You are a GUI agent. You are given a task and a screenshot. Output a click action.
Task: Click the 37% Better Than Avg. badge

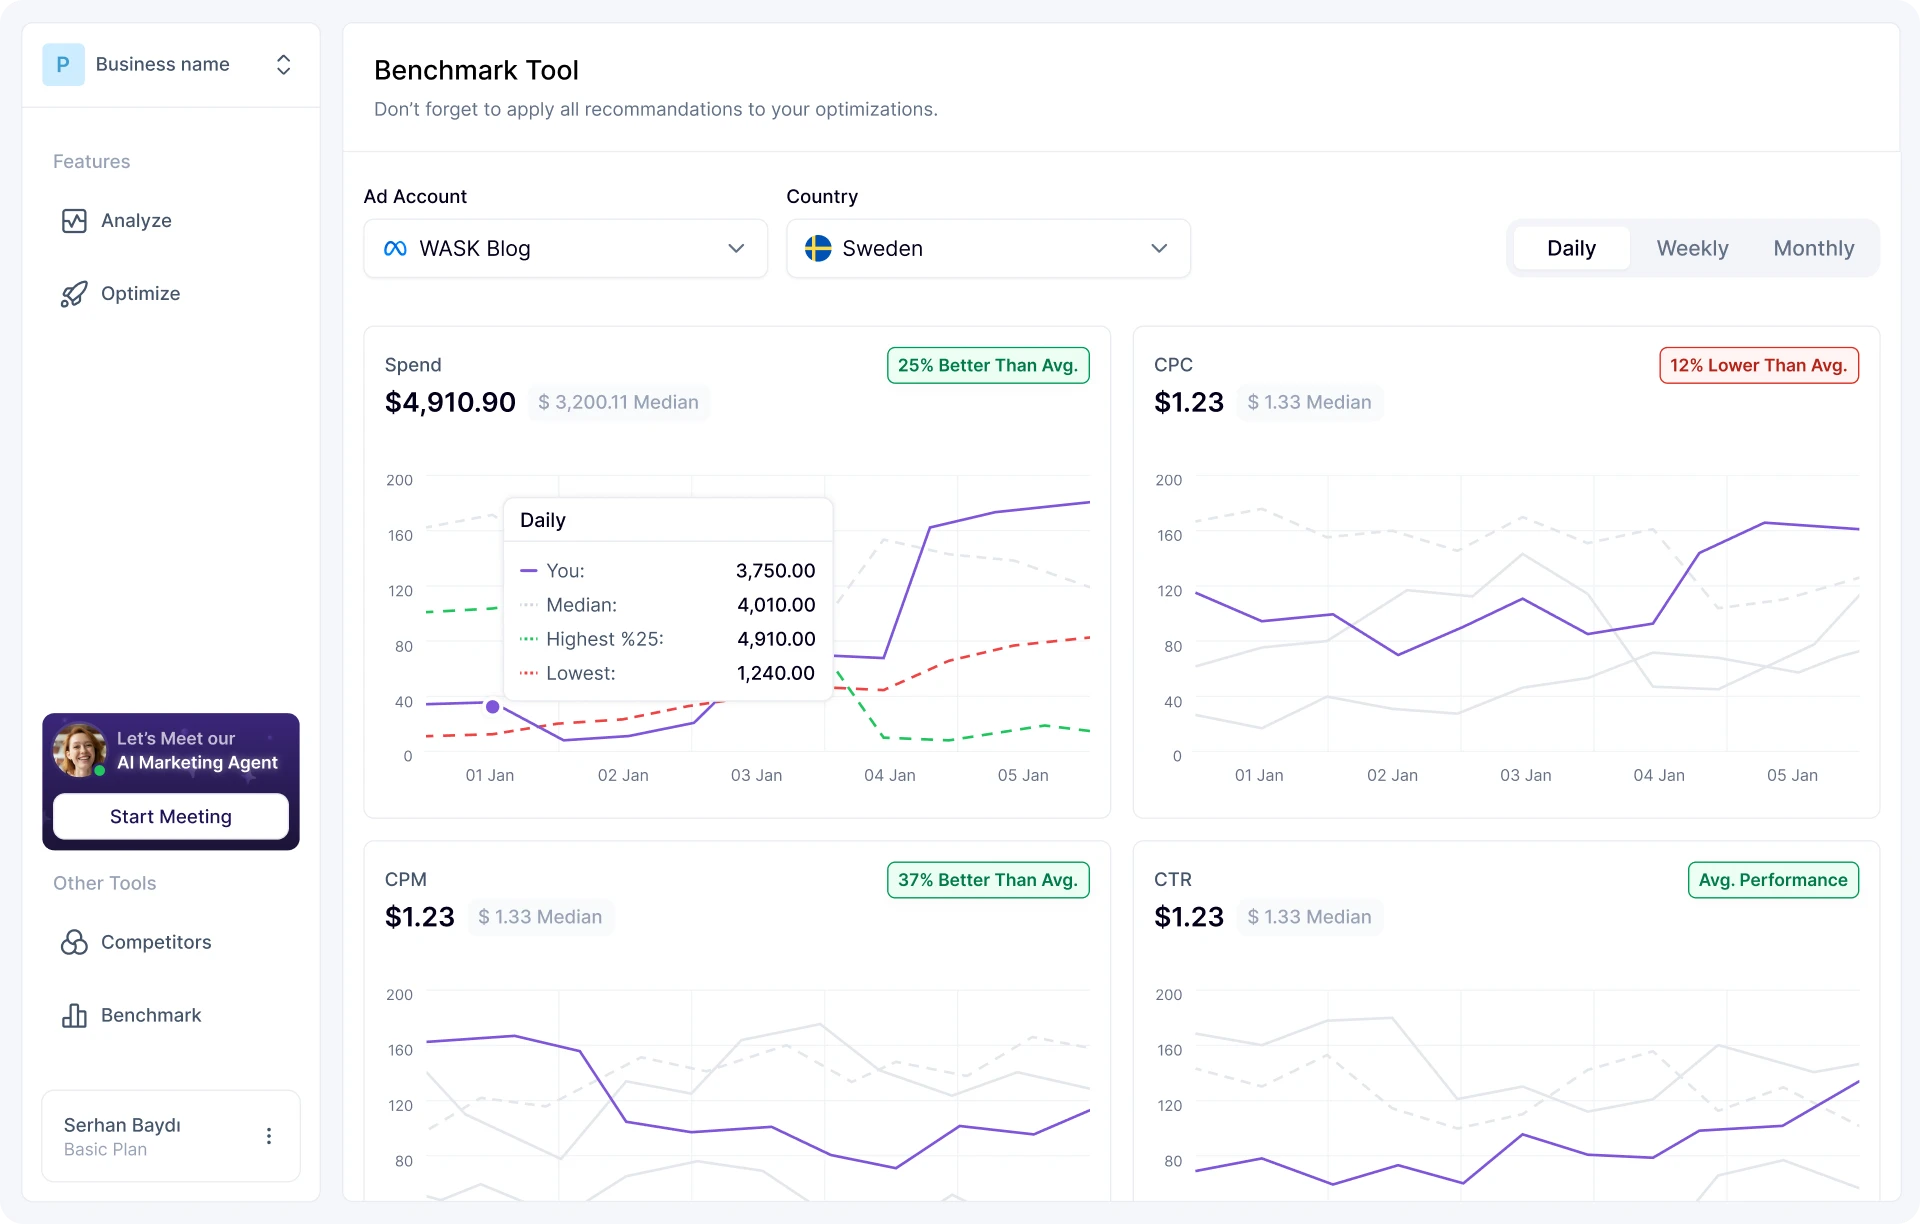988,880
